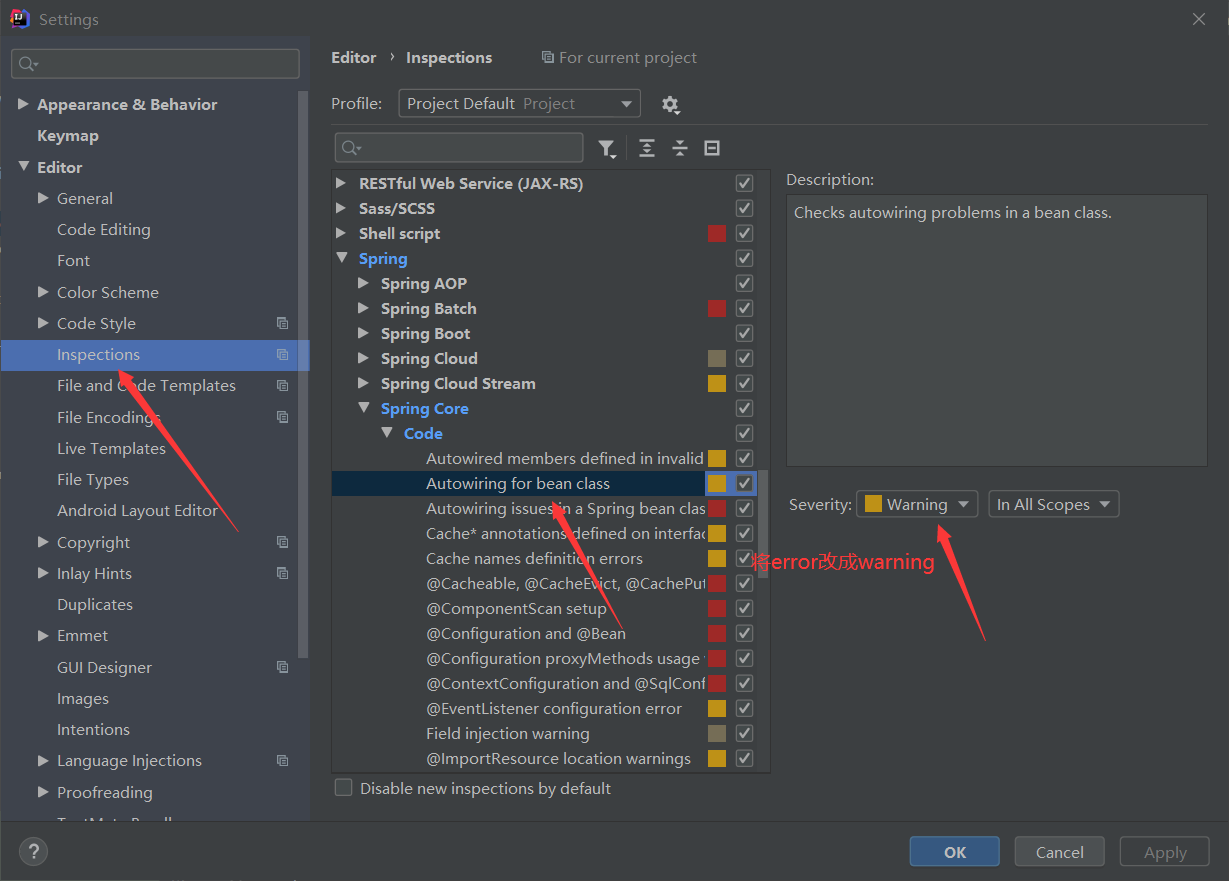Click the profile settings gear icon
Screen dimensions: 1229x881
(x=670, y=104)
